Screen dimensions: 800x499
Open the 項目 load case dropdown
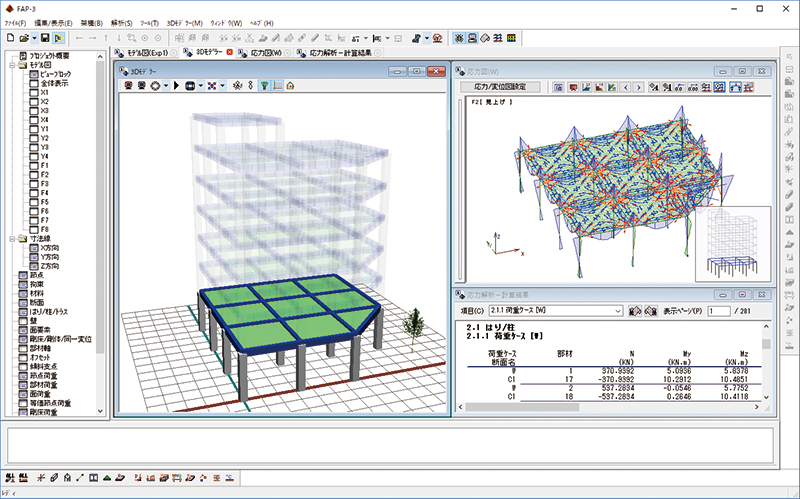tap(620, 311)
